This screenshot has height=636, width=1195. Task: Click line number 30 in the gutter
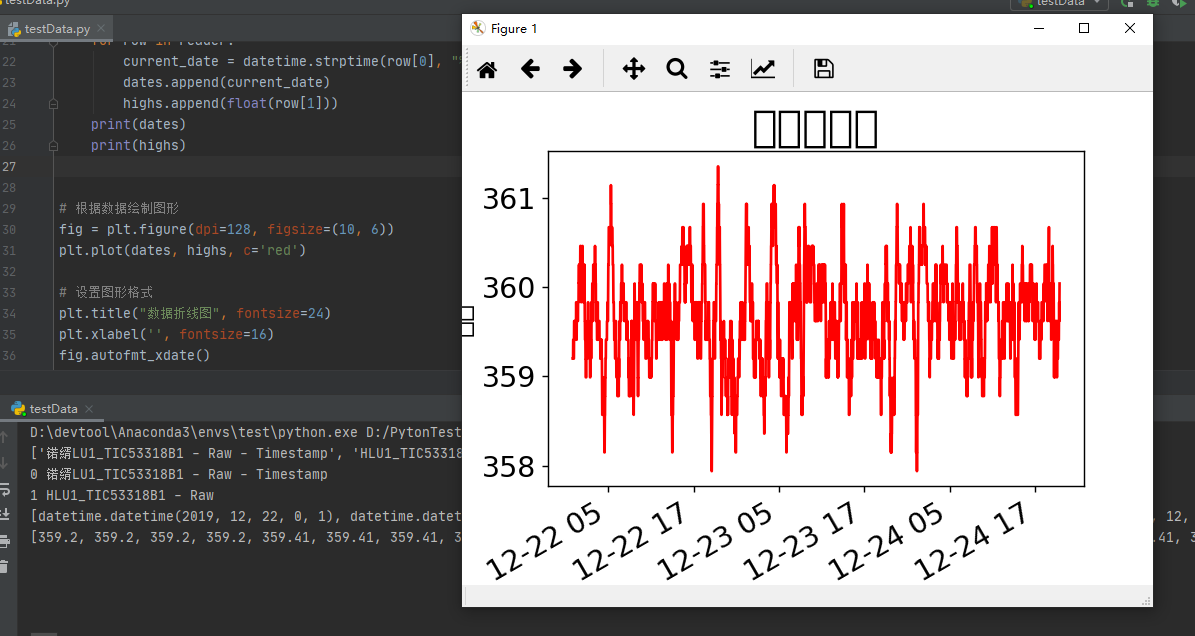click(x=9, y=229)
